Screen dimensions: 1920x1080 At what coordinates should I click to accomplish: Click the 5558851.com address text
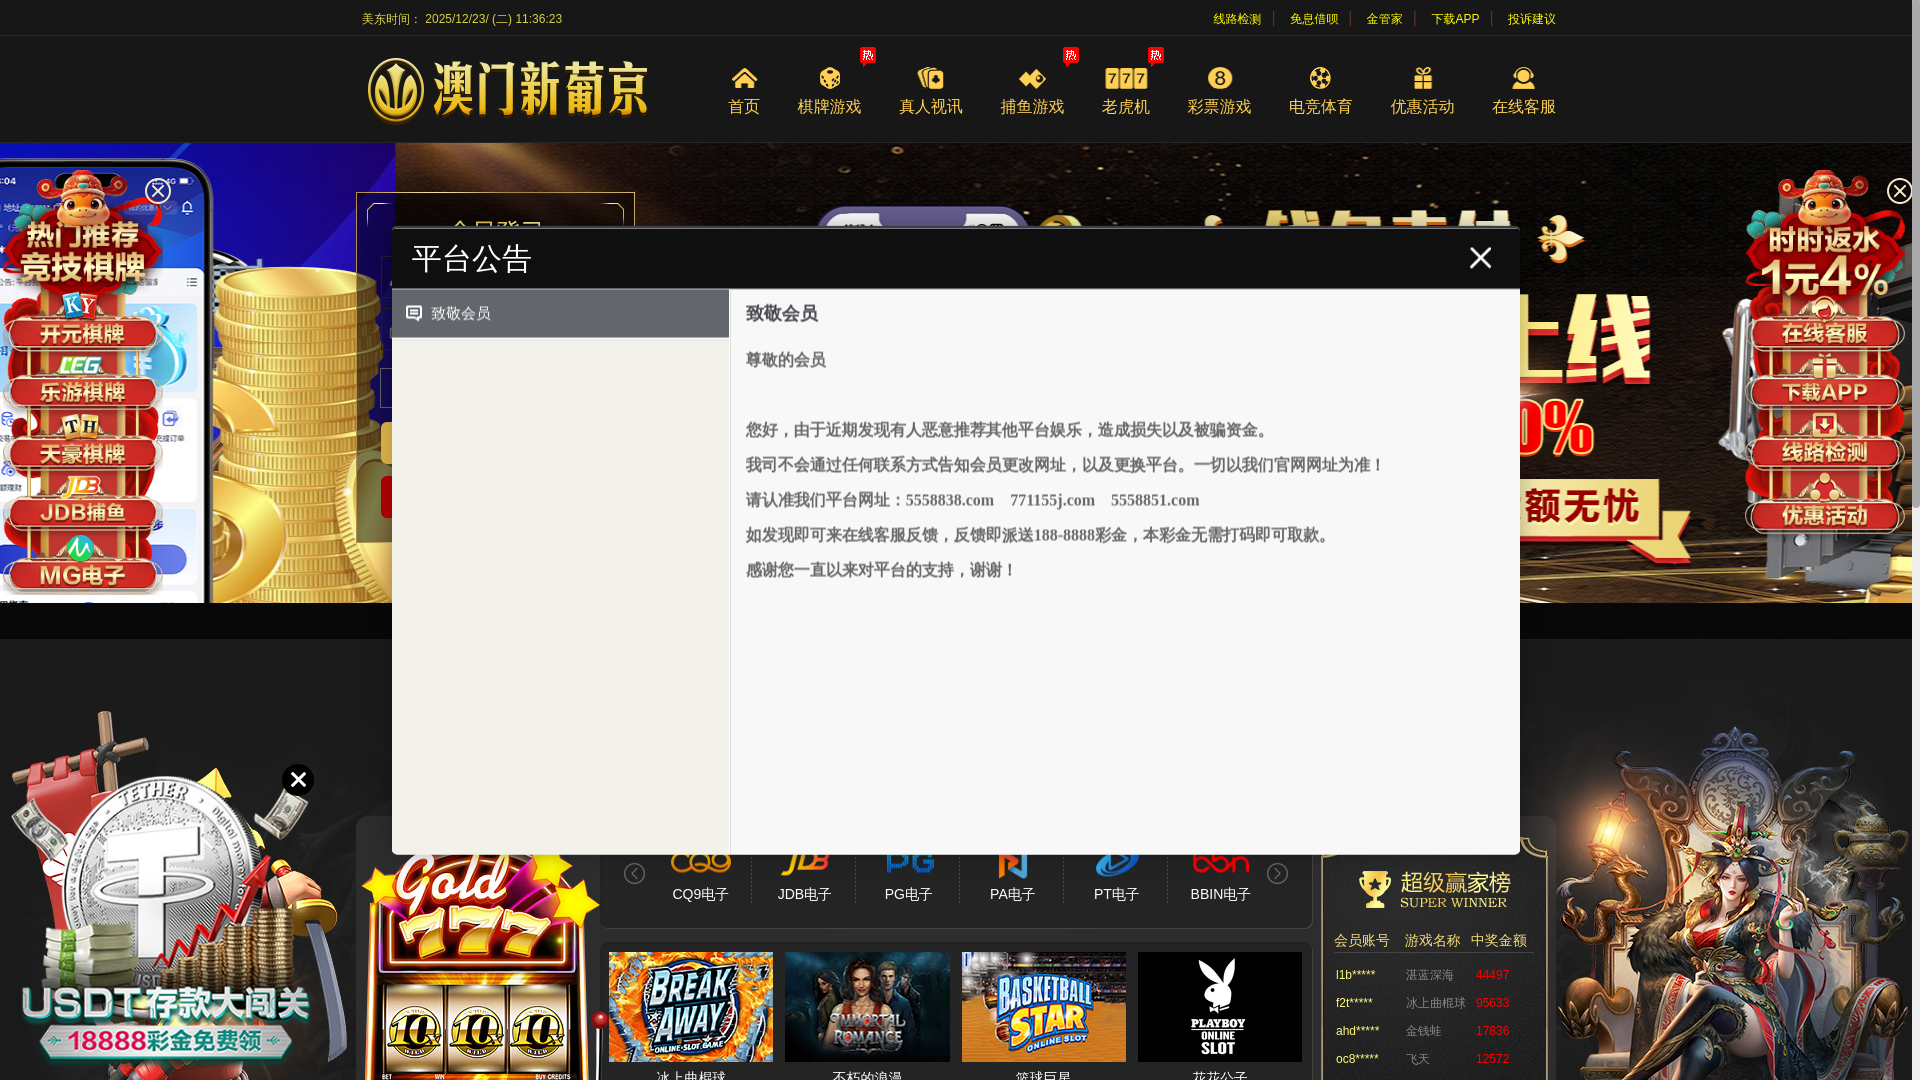(1155, 500)
